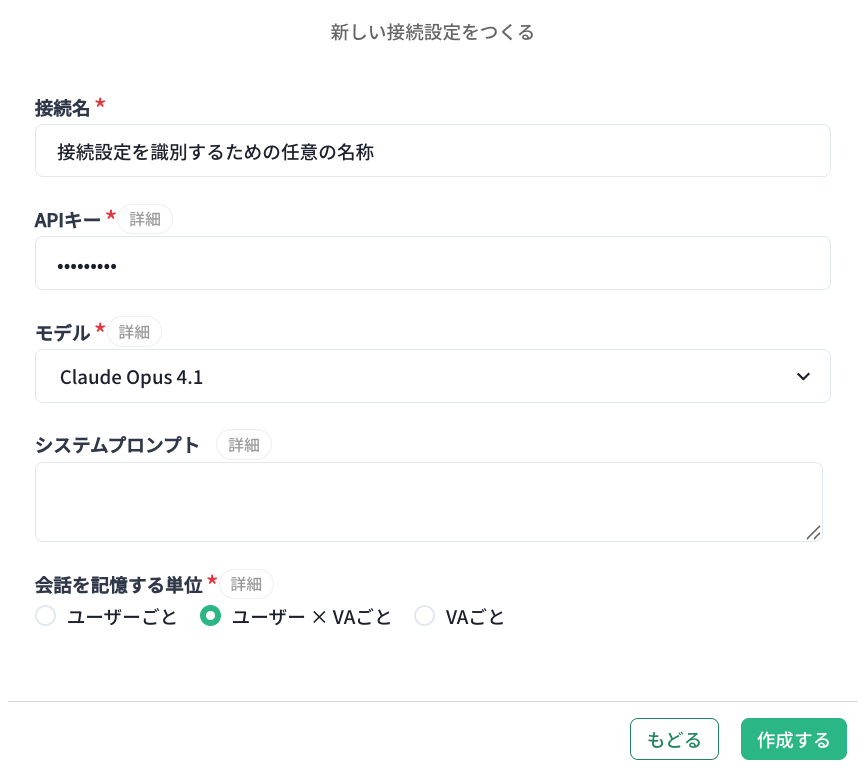Click the システムプロンプト label text

click(118, 446)
